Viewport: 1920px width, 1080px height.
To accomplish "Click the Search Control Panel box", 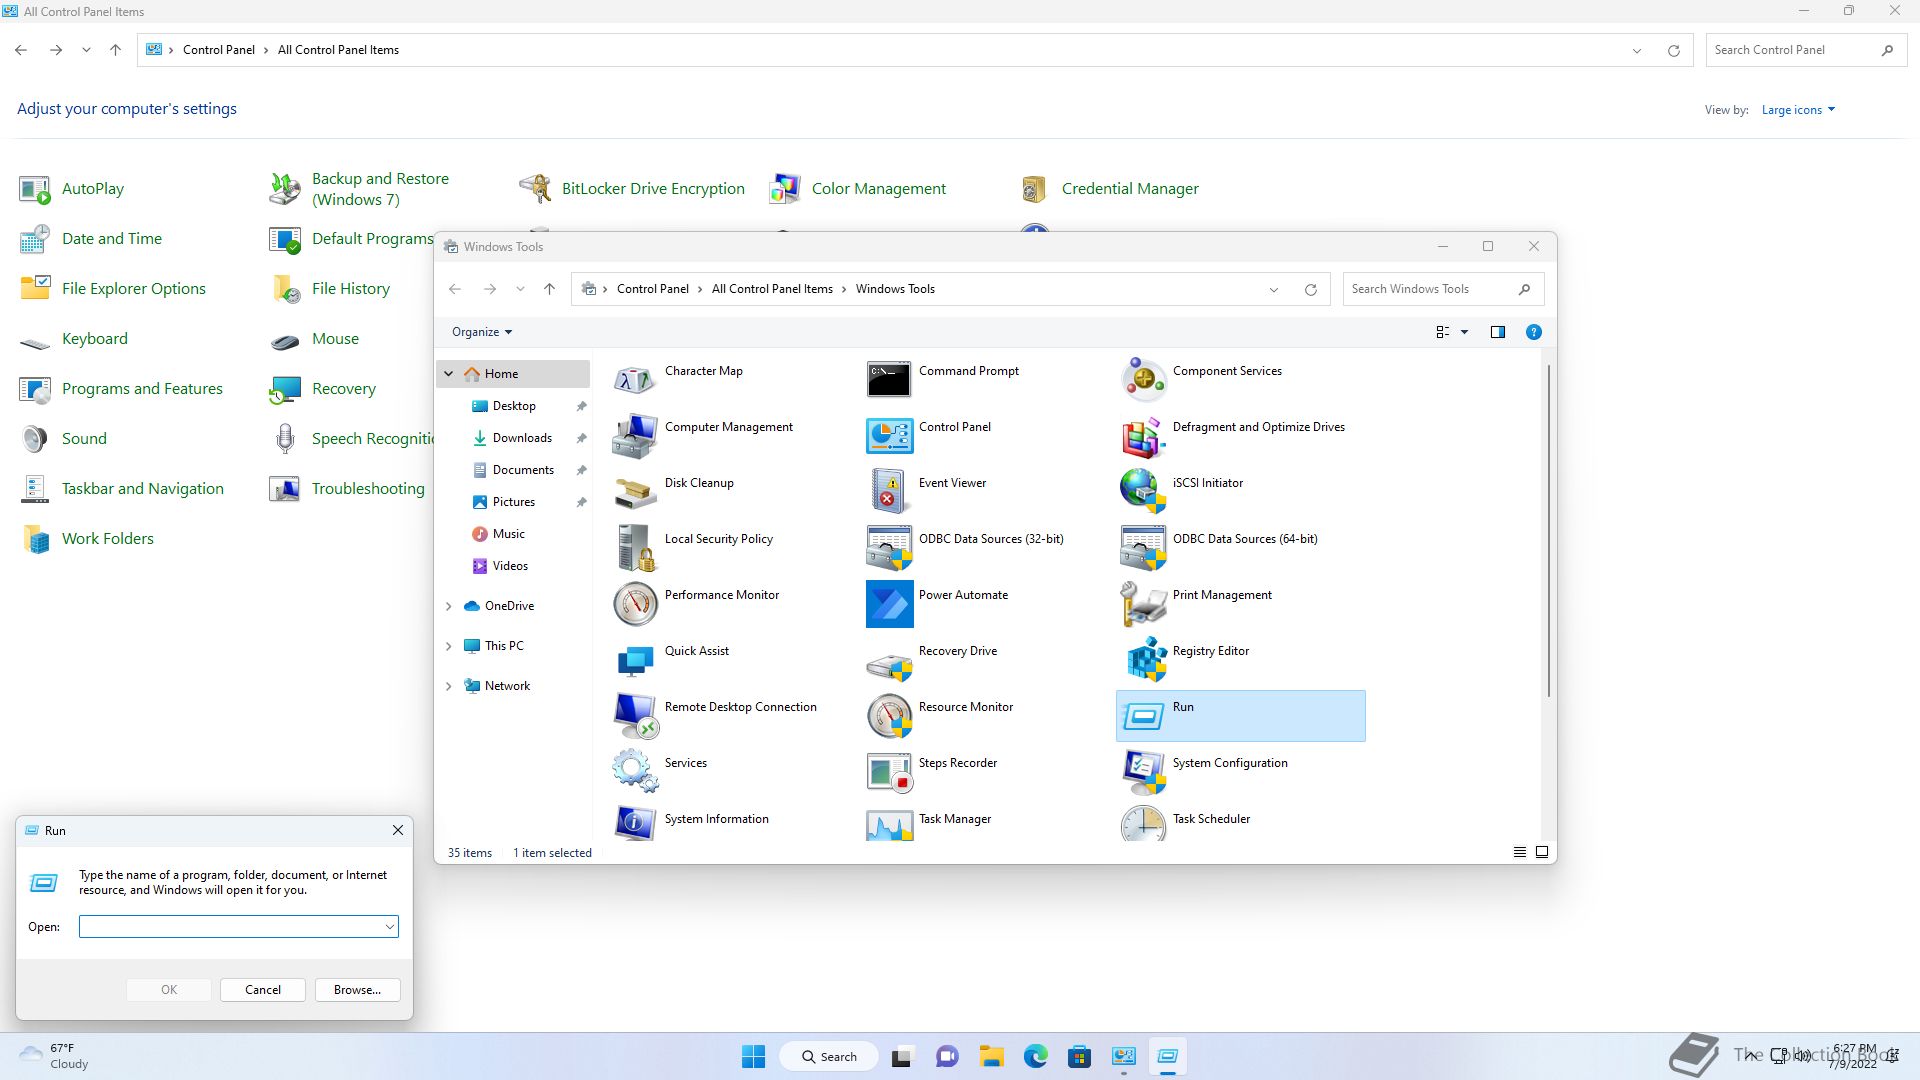I will (x=1806, y=50).
